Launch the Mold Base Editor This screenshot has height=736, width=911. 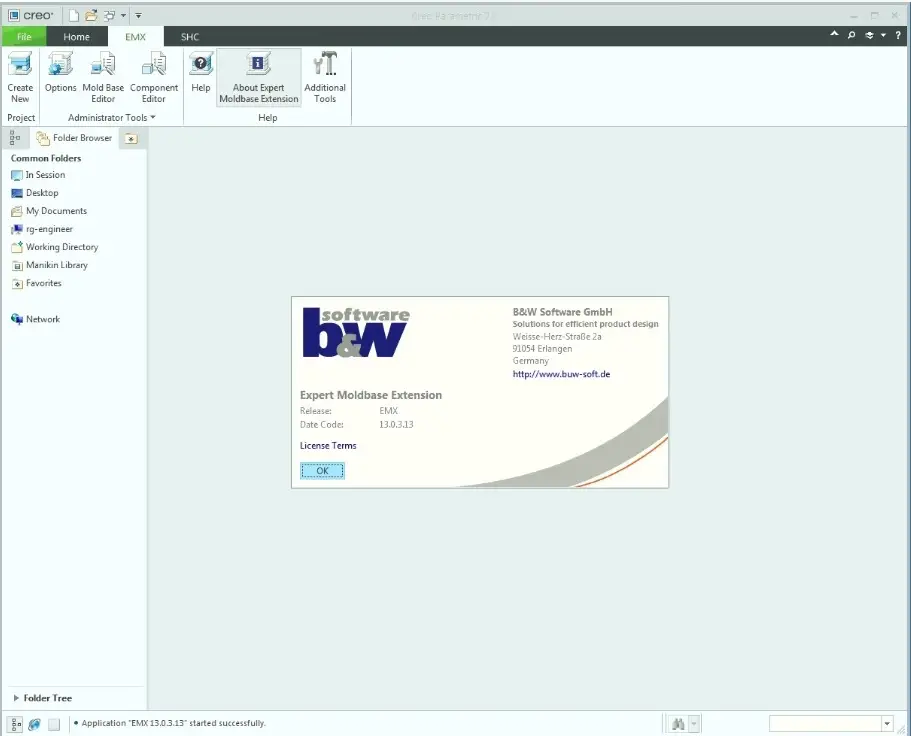pos(103,77)
